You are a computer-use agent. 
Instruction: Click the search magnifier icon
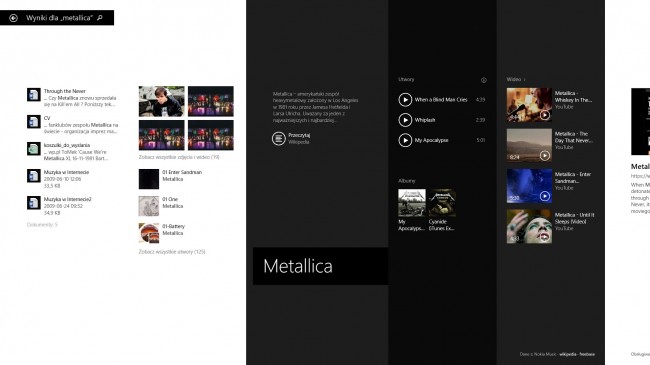pyautogui.click(x=100, y=18)
